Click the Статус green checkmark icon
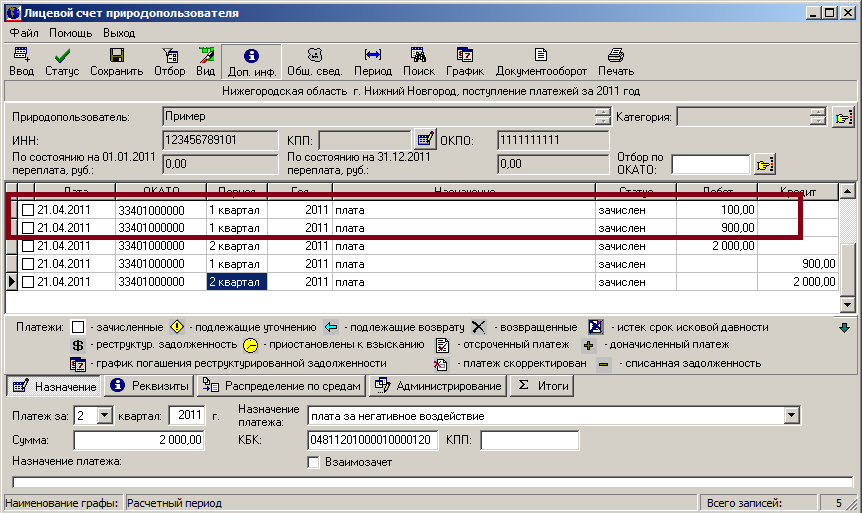This screenshot has height=513, width=862. pos(62,62)
